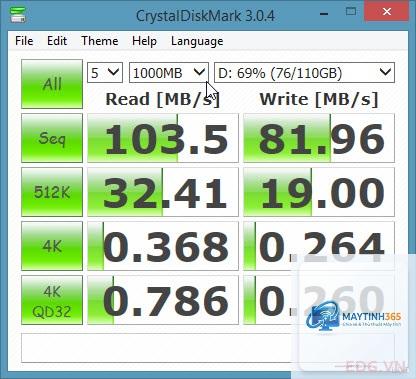Start the 4K QD32 test

pos(52,300)
